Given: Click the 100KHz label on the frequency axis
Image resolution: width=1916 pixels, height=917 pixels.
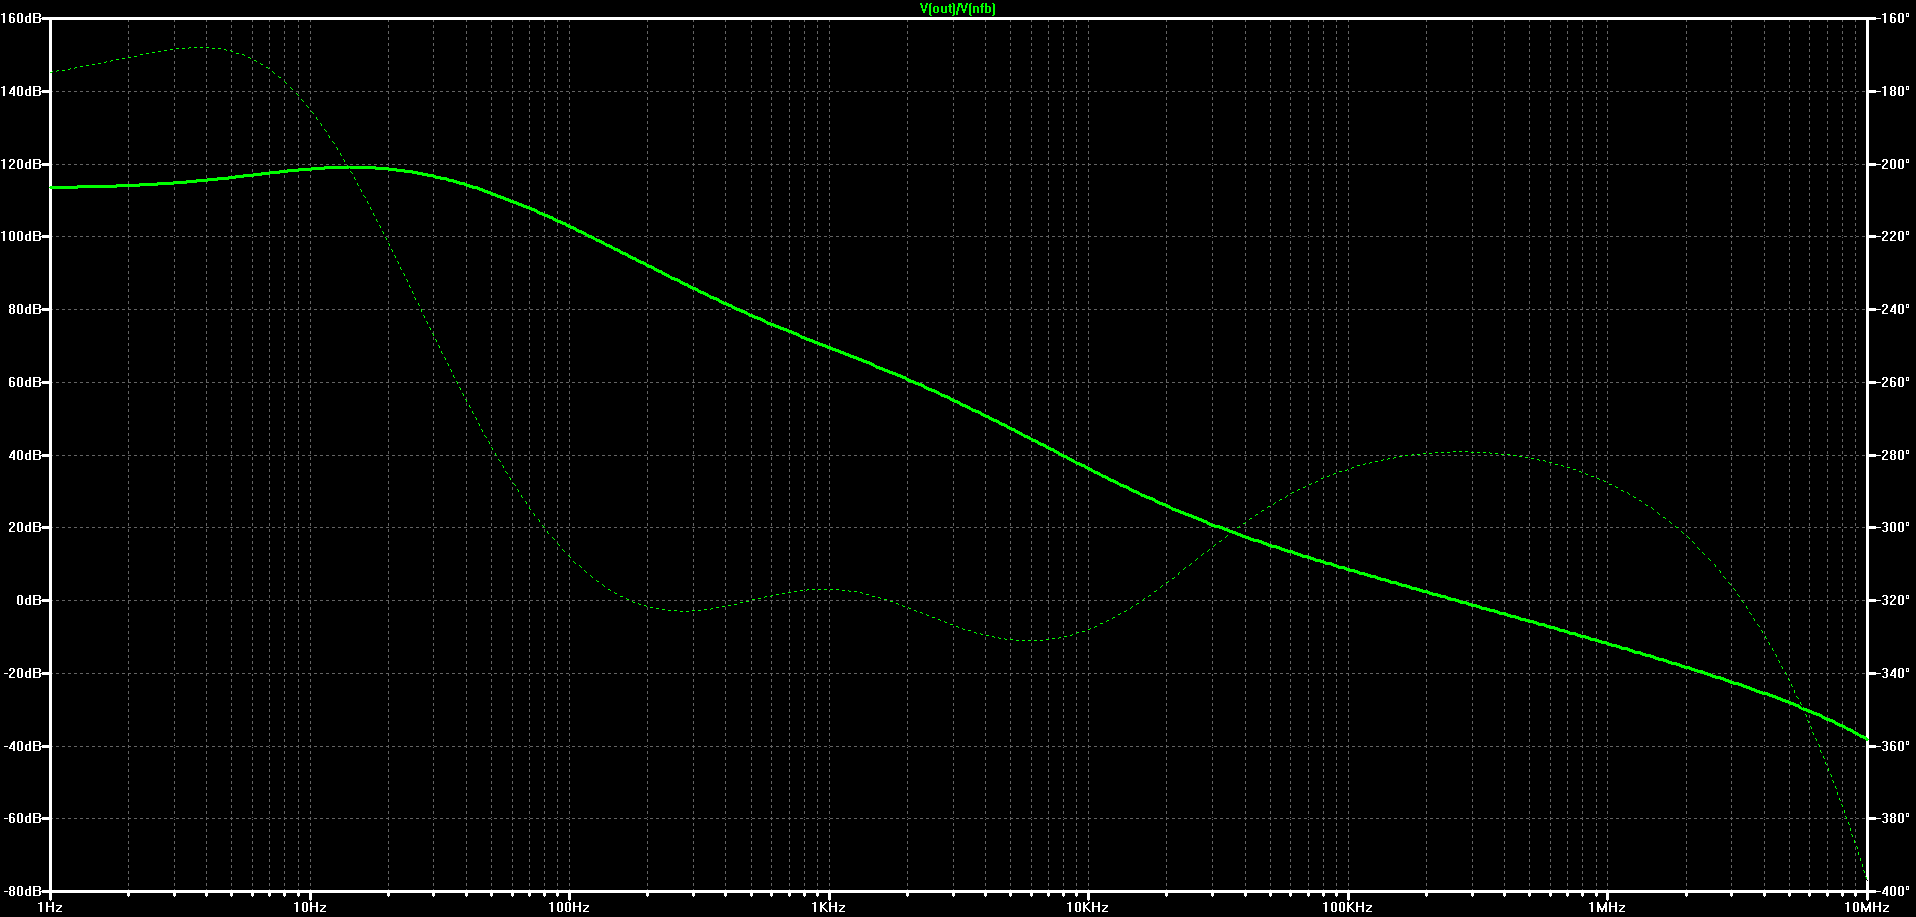Looking at the screenshot, I should point(1348,907).
